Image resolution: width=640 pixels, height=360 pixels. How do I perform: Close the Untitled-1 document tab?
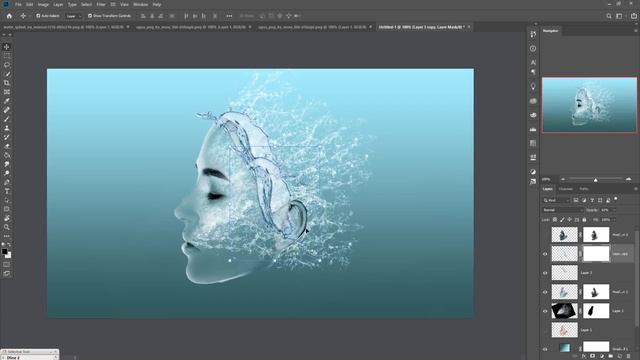[x=469, y=27]
